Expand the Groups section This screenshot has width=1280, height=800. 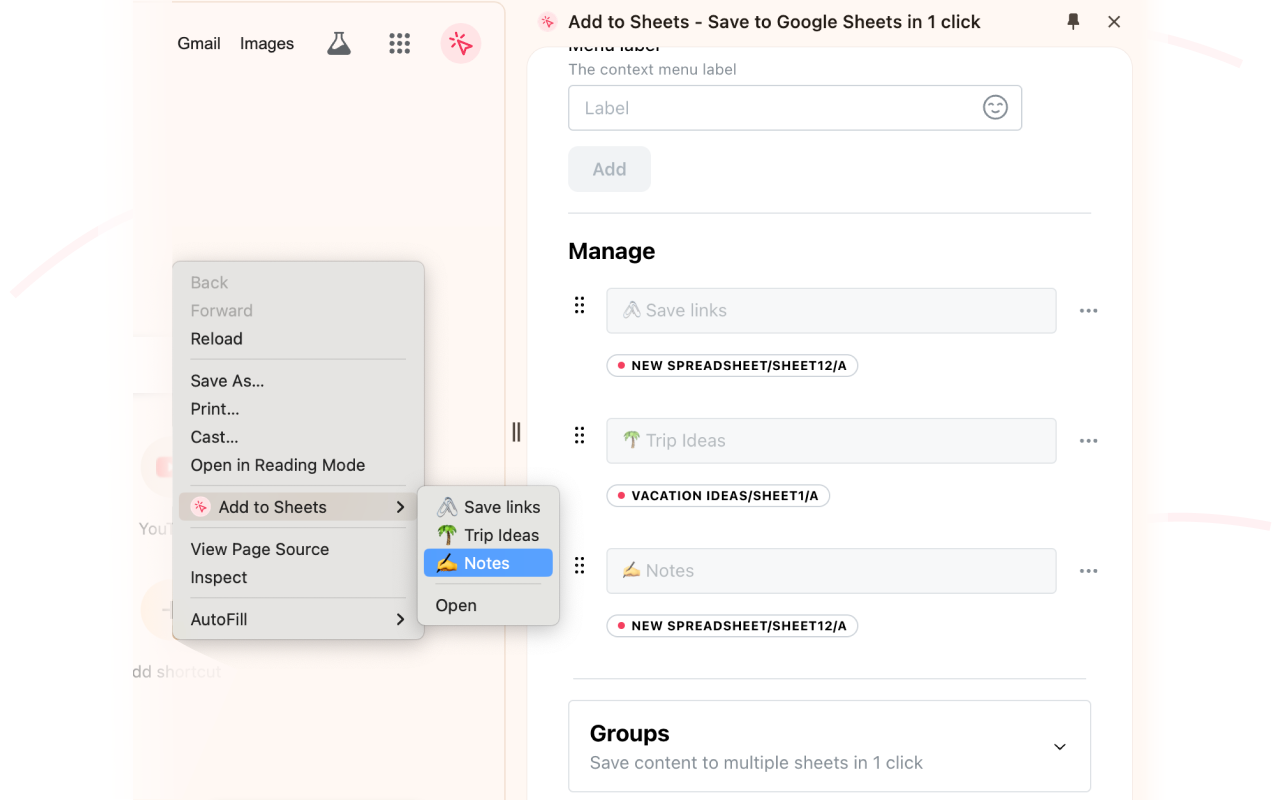tap(1059, 746)
